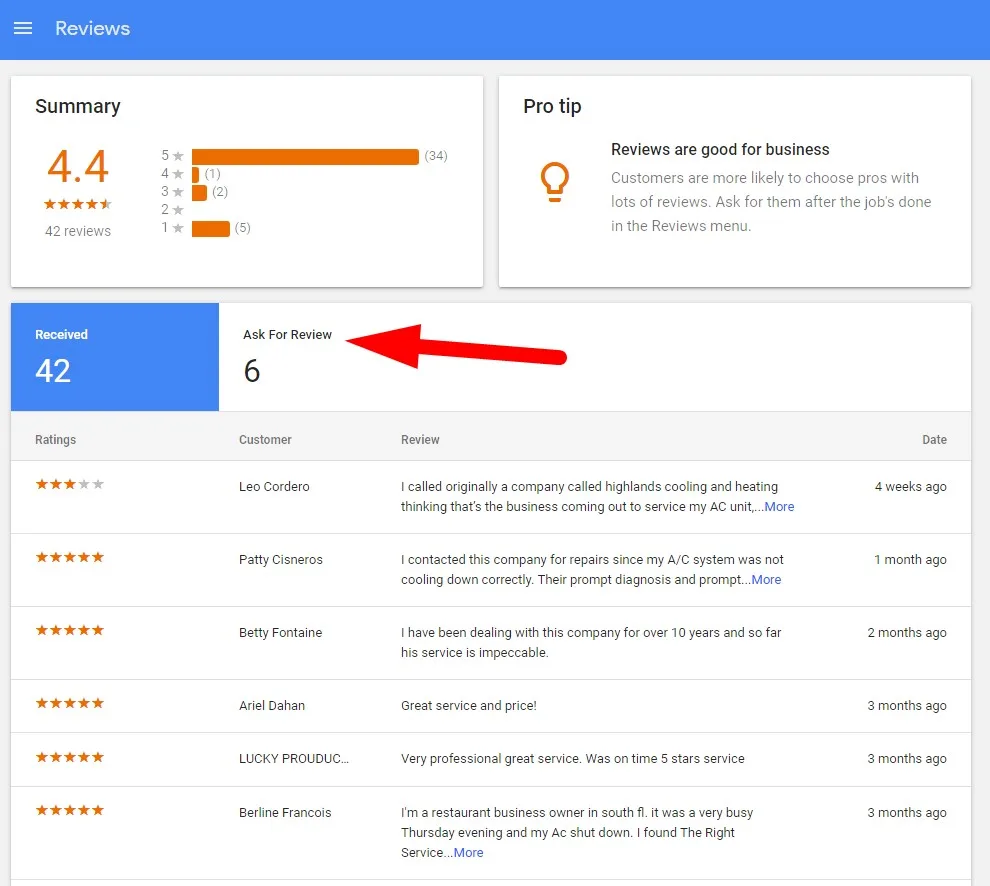Expand Berline Francois's review using More
This screenshot has height=886, width=990.
tap(468, 852)
